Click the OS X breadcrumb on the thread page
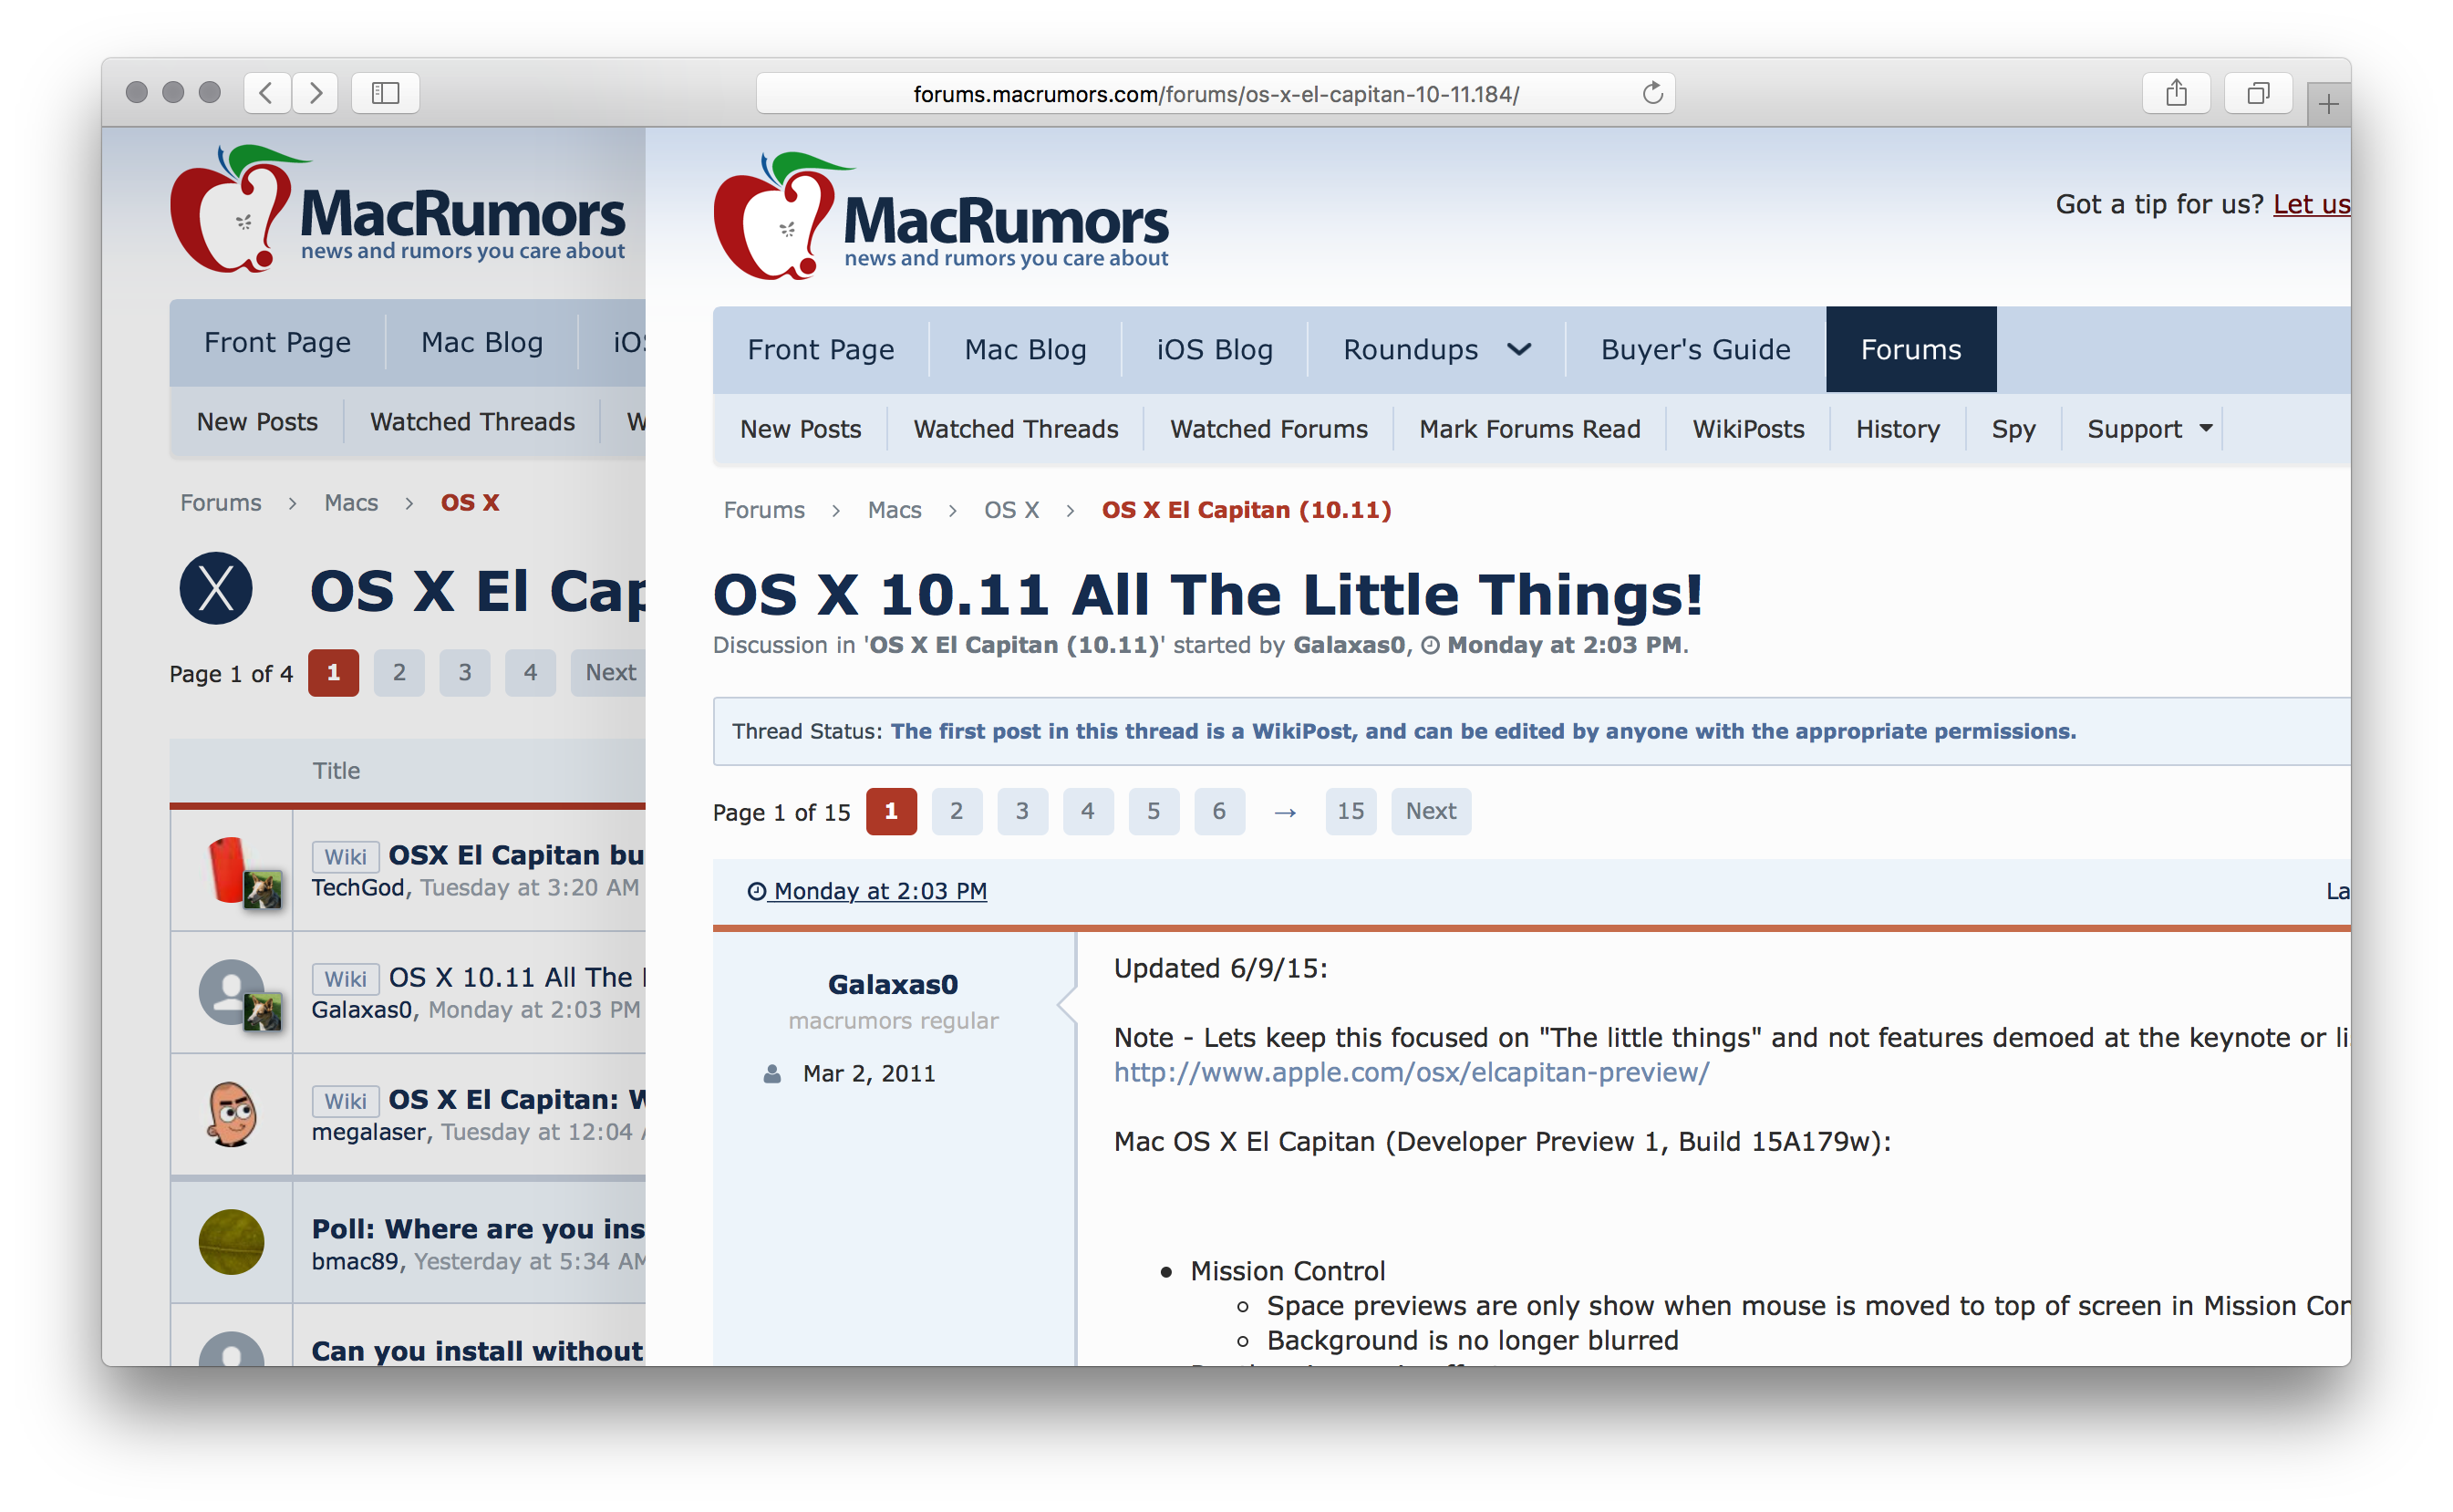This screenshot has height=1512, width=2453. pos(1011,510)
